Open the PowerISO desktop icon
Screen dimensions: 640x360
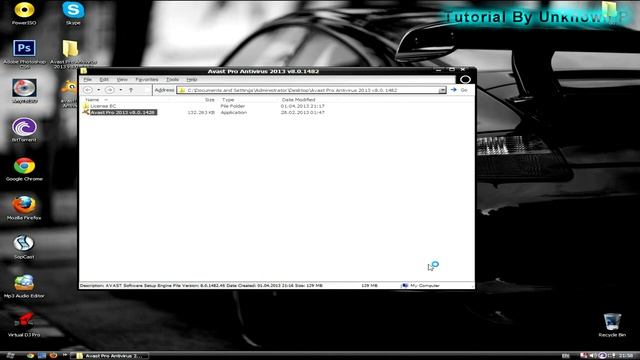[x=24, y=10]
